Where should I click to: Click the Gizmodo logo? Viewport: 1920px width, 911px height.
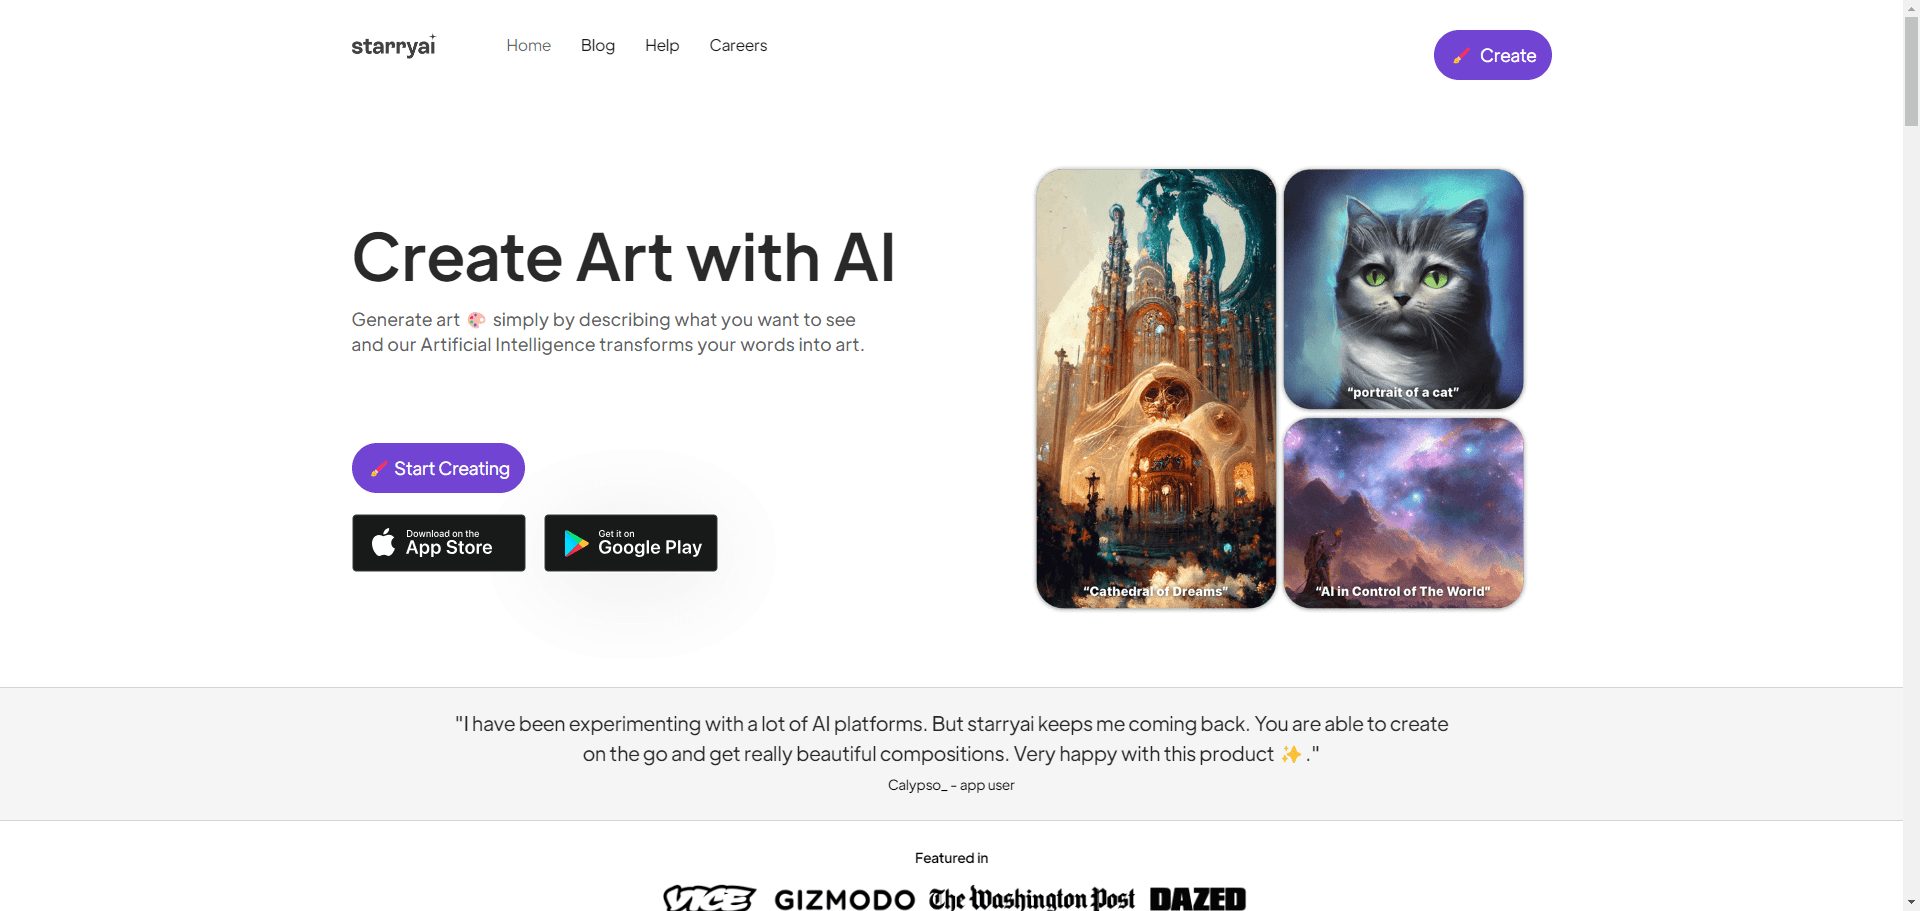(845, 899)
